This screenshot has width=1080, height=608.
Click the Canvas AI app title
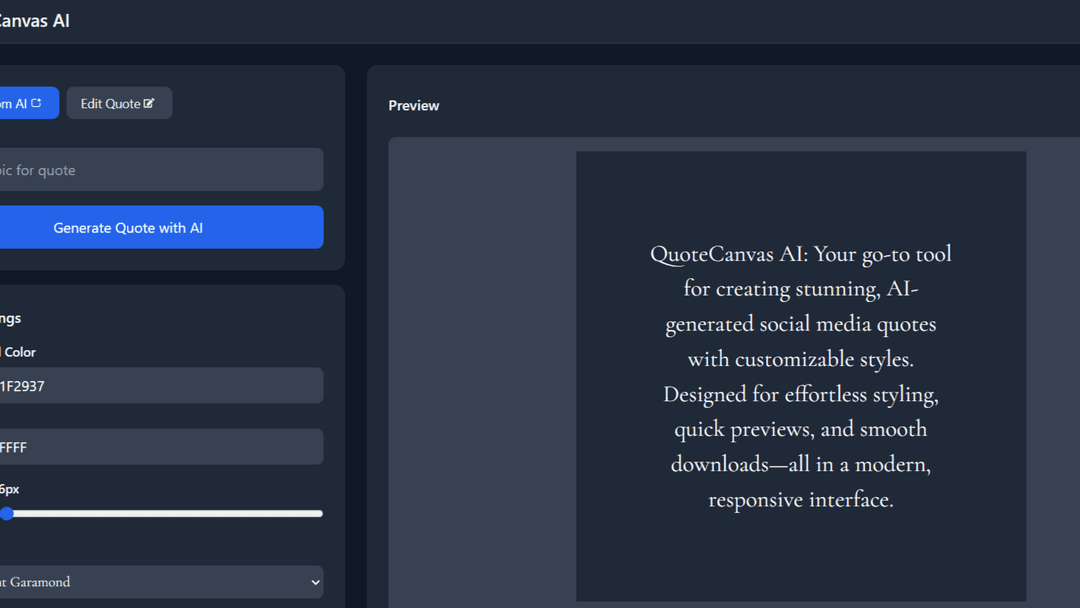coord(34,21)
